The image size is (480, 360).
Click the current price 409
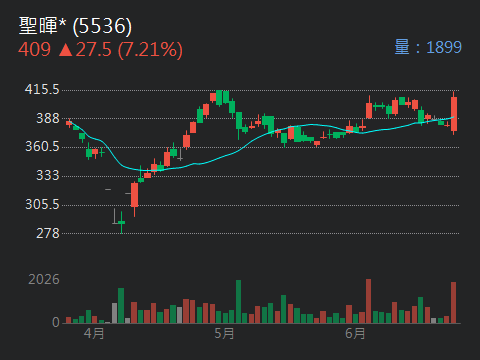pyautogui.click(x=34, y=50)
